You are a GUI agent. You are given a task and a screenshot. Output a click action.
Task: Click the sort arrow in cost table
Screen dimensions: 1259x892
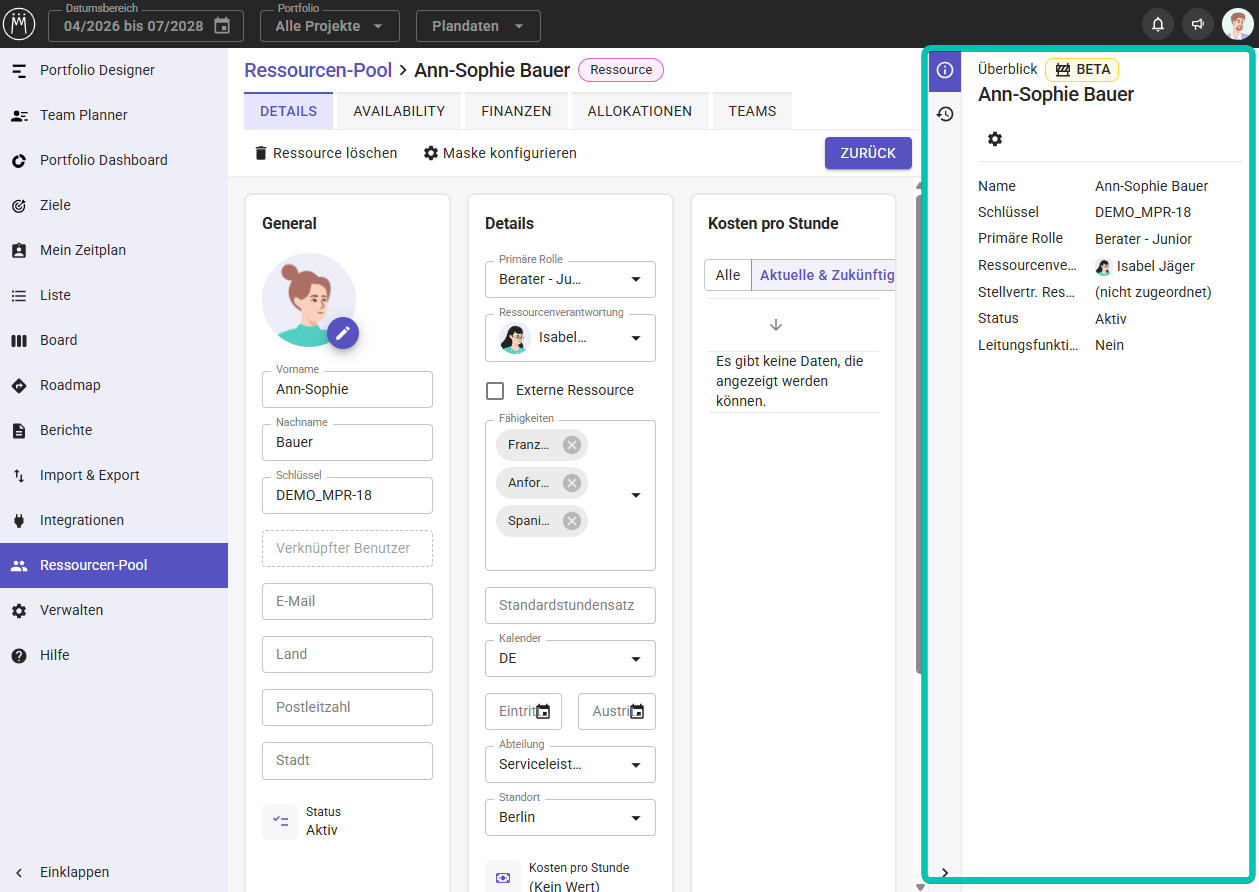click(776, 325)
